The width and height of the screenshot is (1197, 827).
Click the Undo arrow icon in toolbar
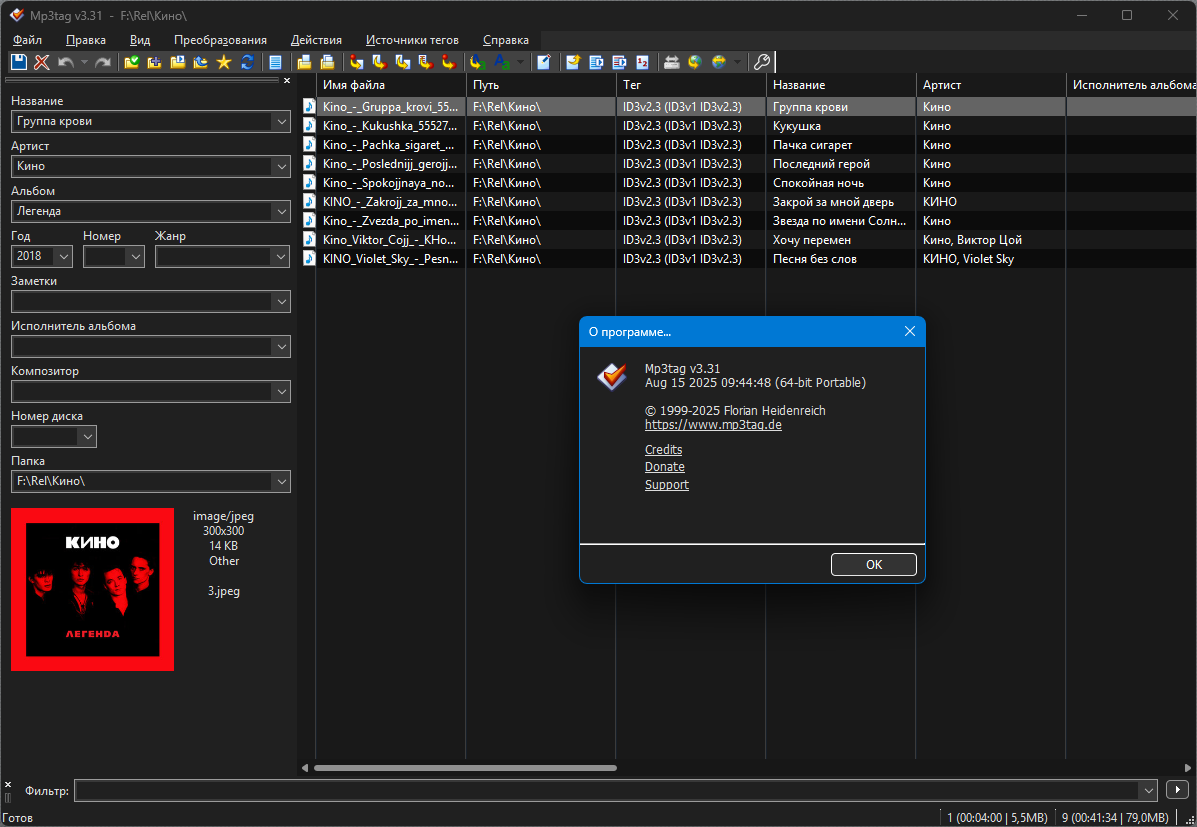click(66, 63)
